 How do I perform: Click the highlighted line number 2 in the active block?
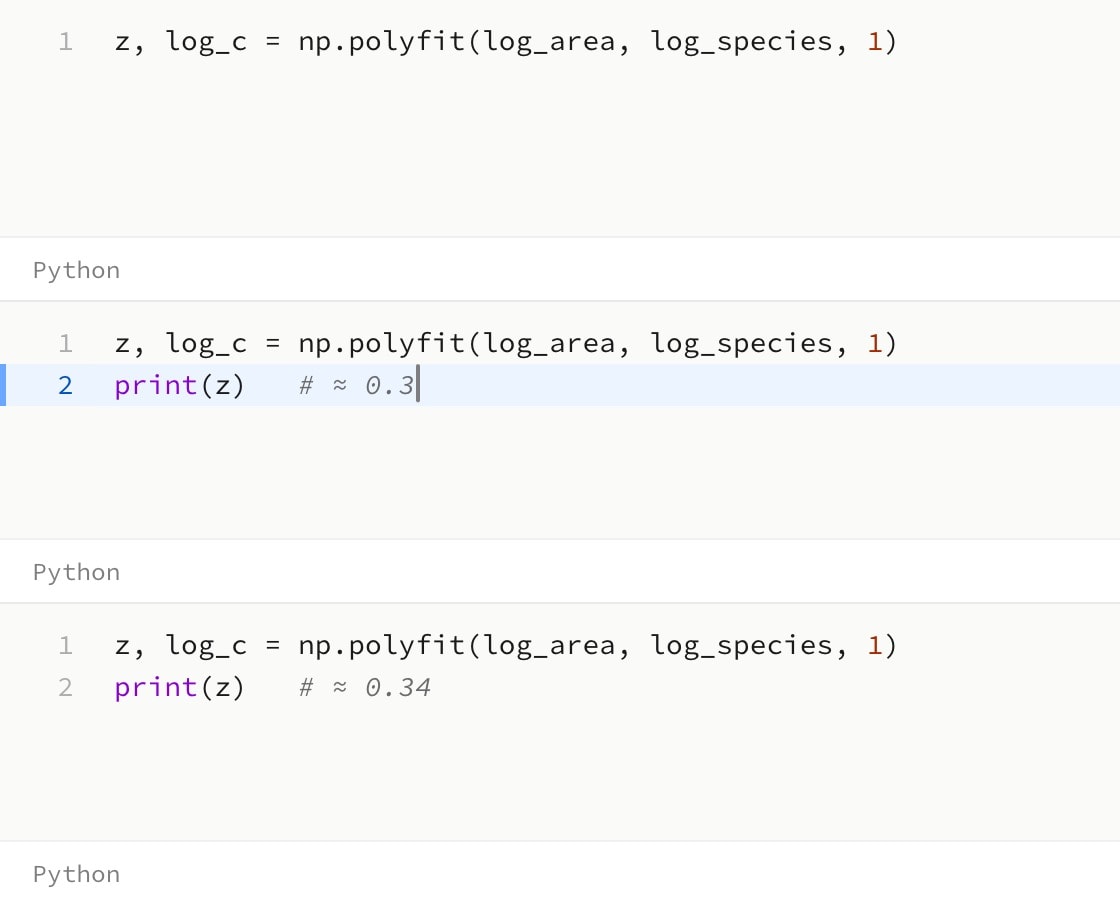coord(66,386)
